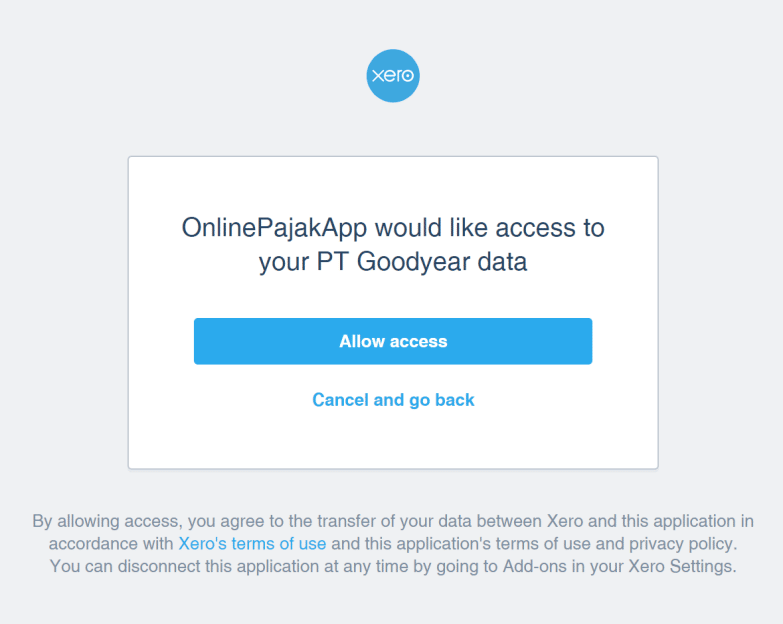Click blank area above the heading in card
Image resolution: width=783 pixels, height=624 pixels.
click(393, 185)
